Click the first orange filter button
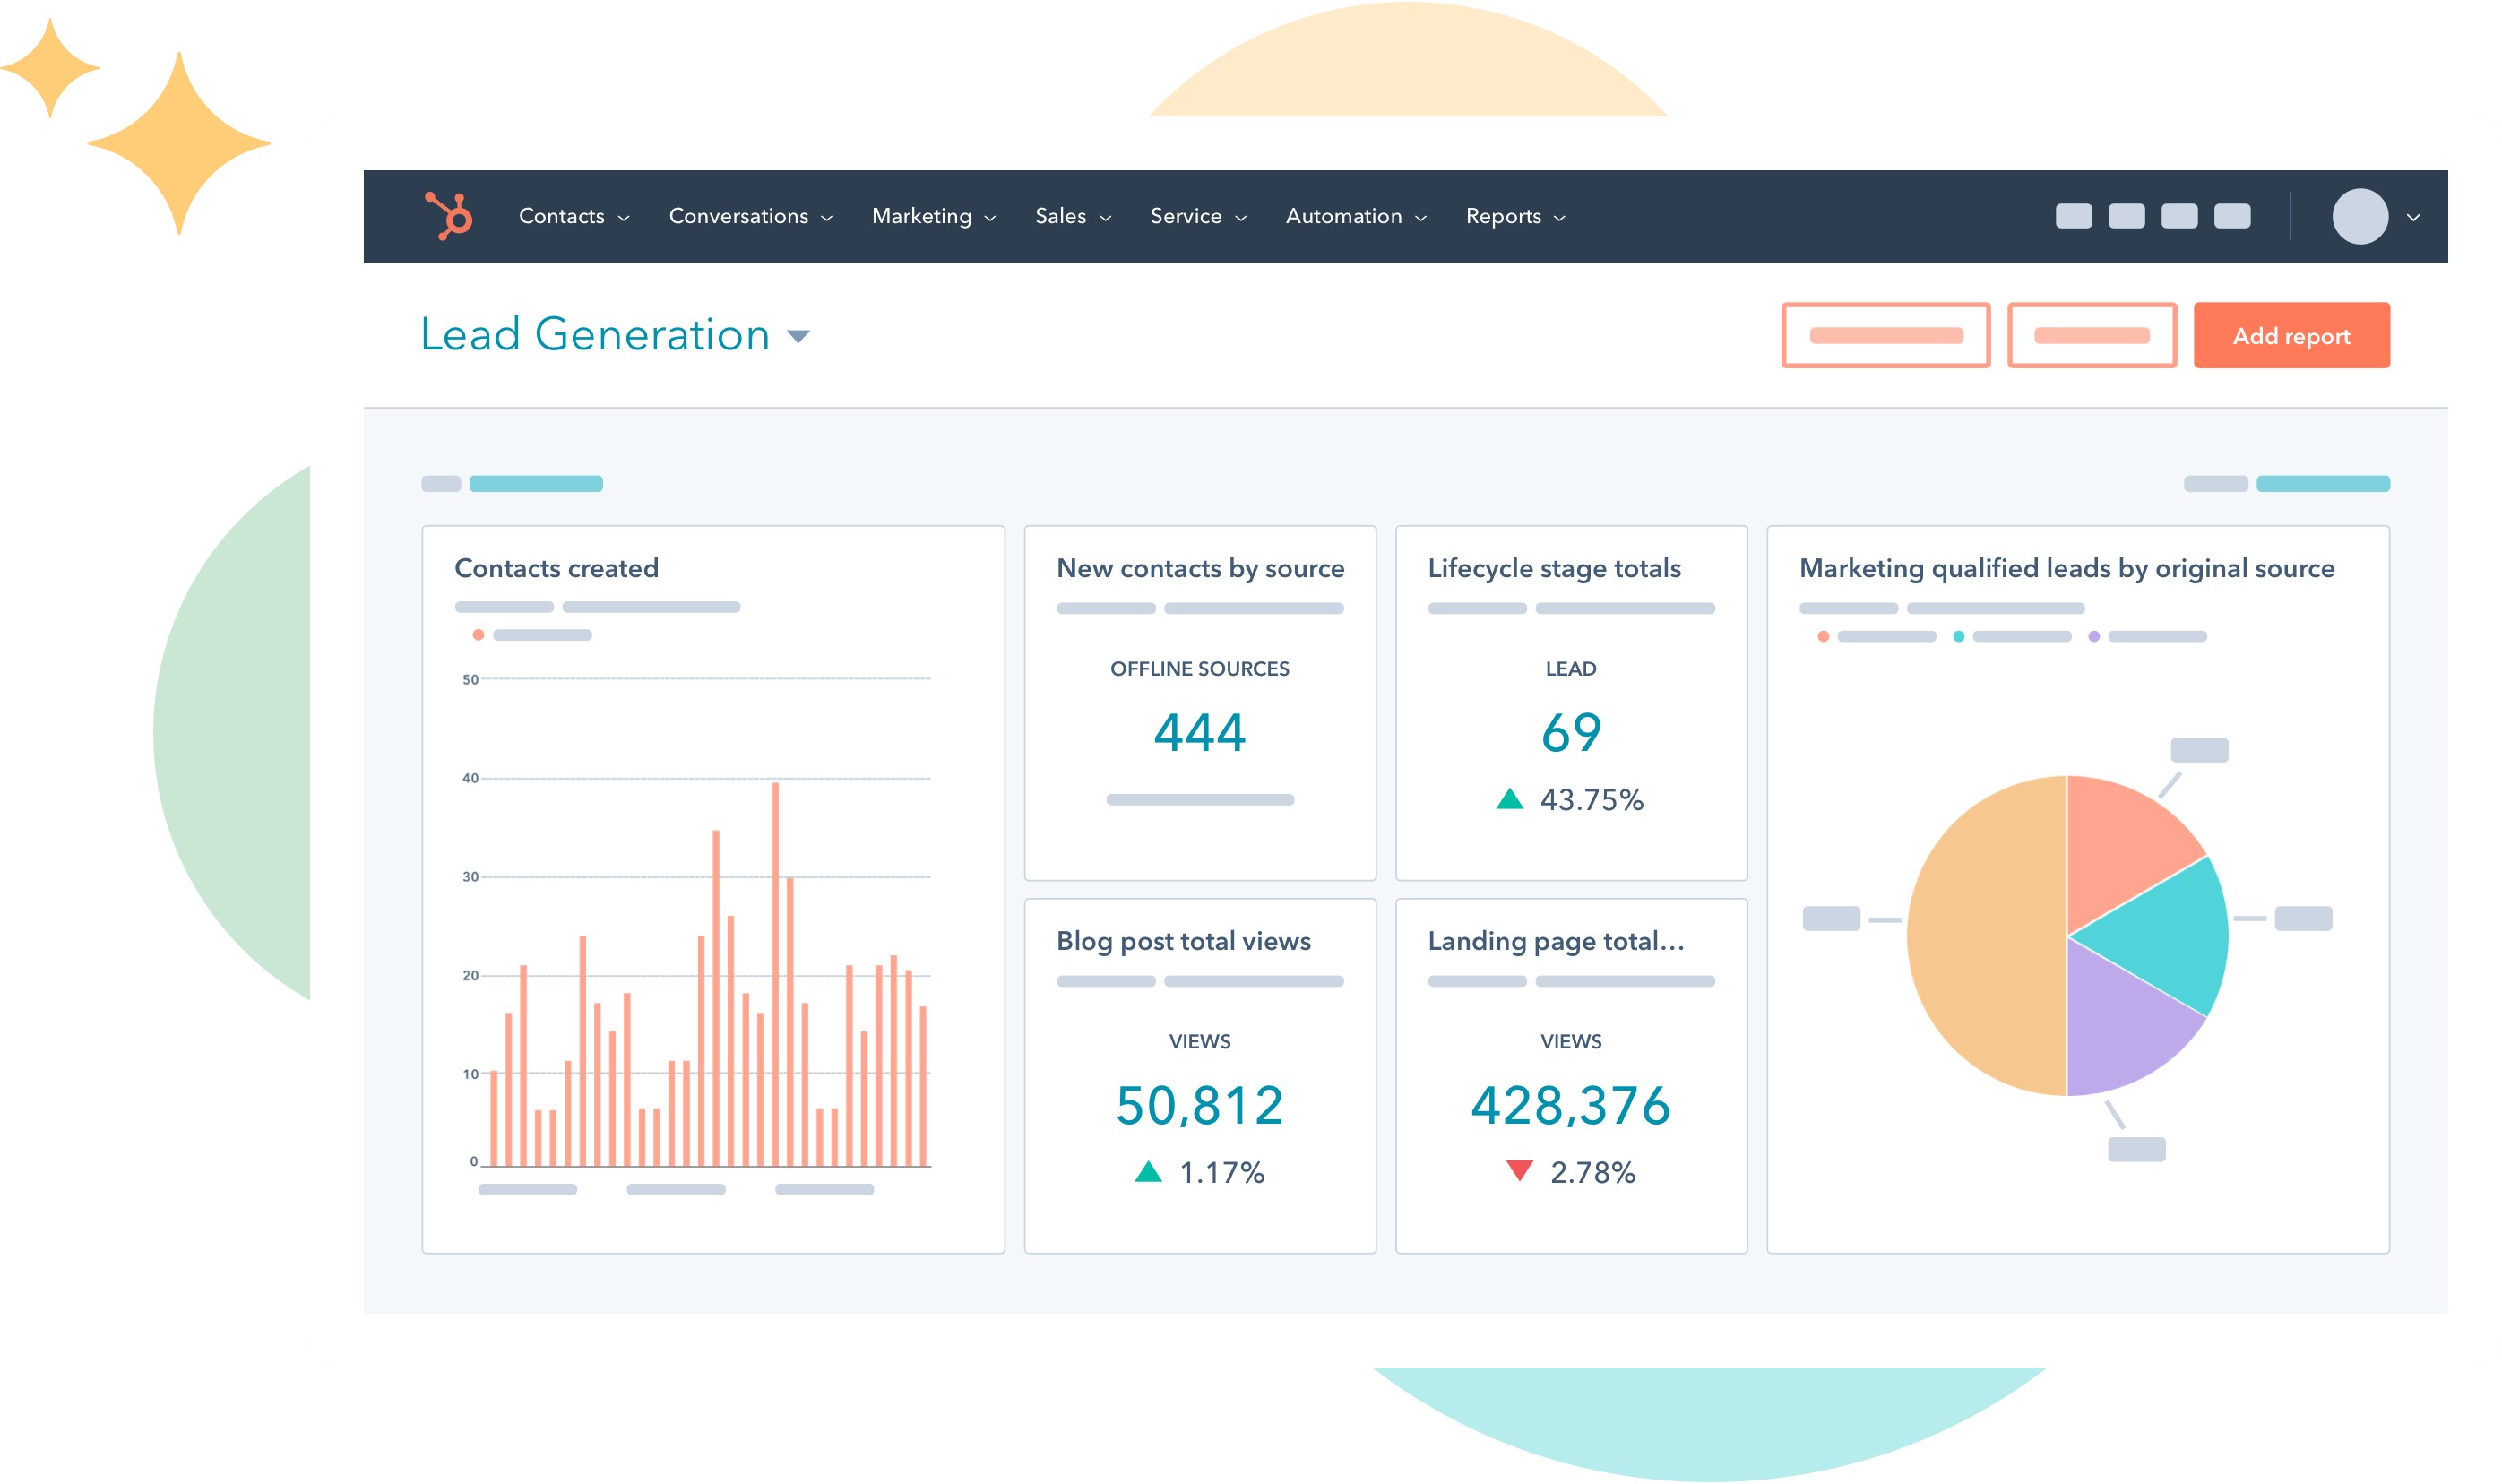Screen dimensions: 2502x1484 tap(1884, 336)
